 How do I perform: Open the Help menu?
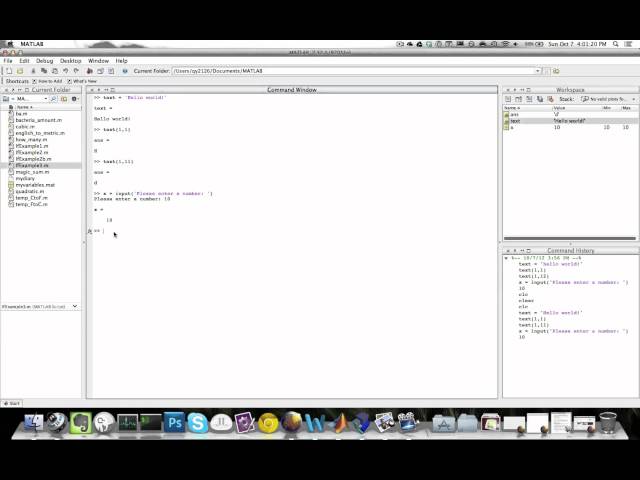click(121, 61)
